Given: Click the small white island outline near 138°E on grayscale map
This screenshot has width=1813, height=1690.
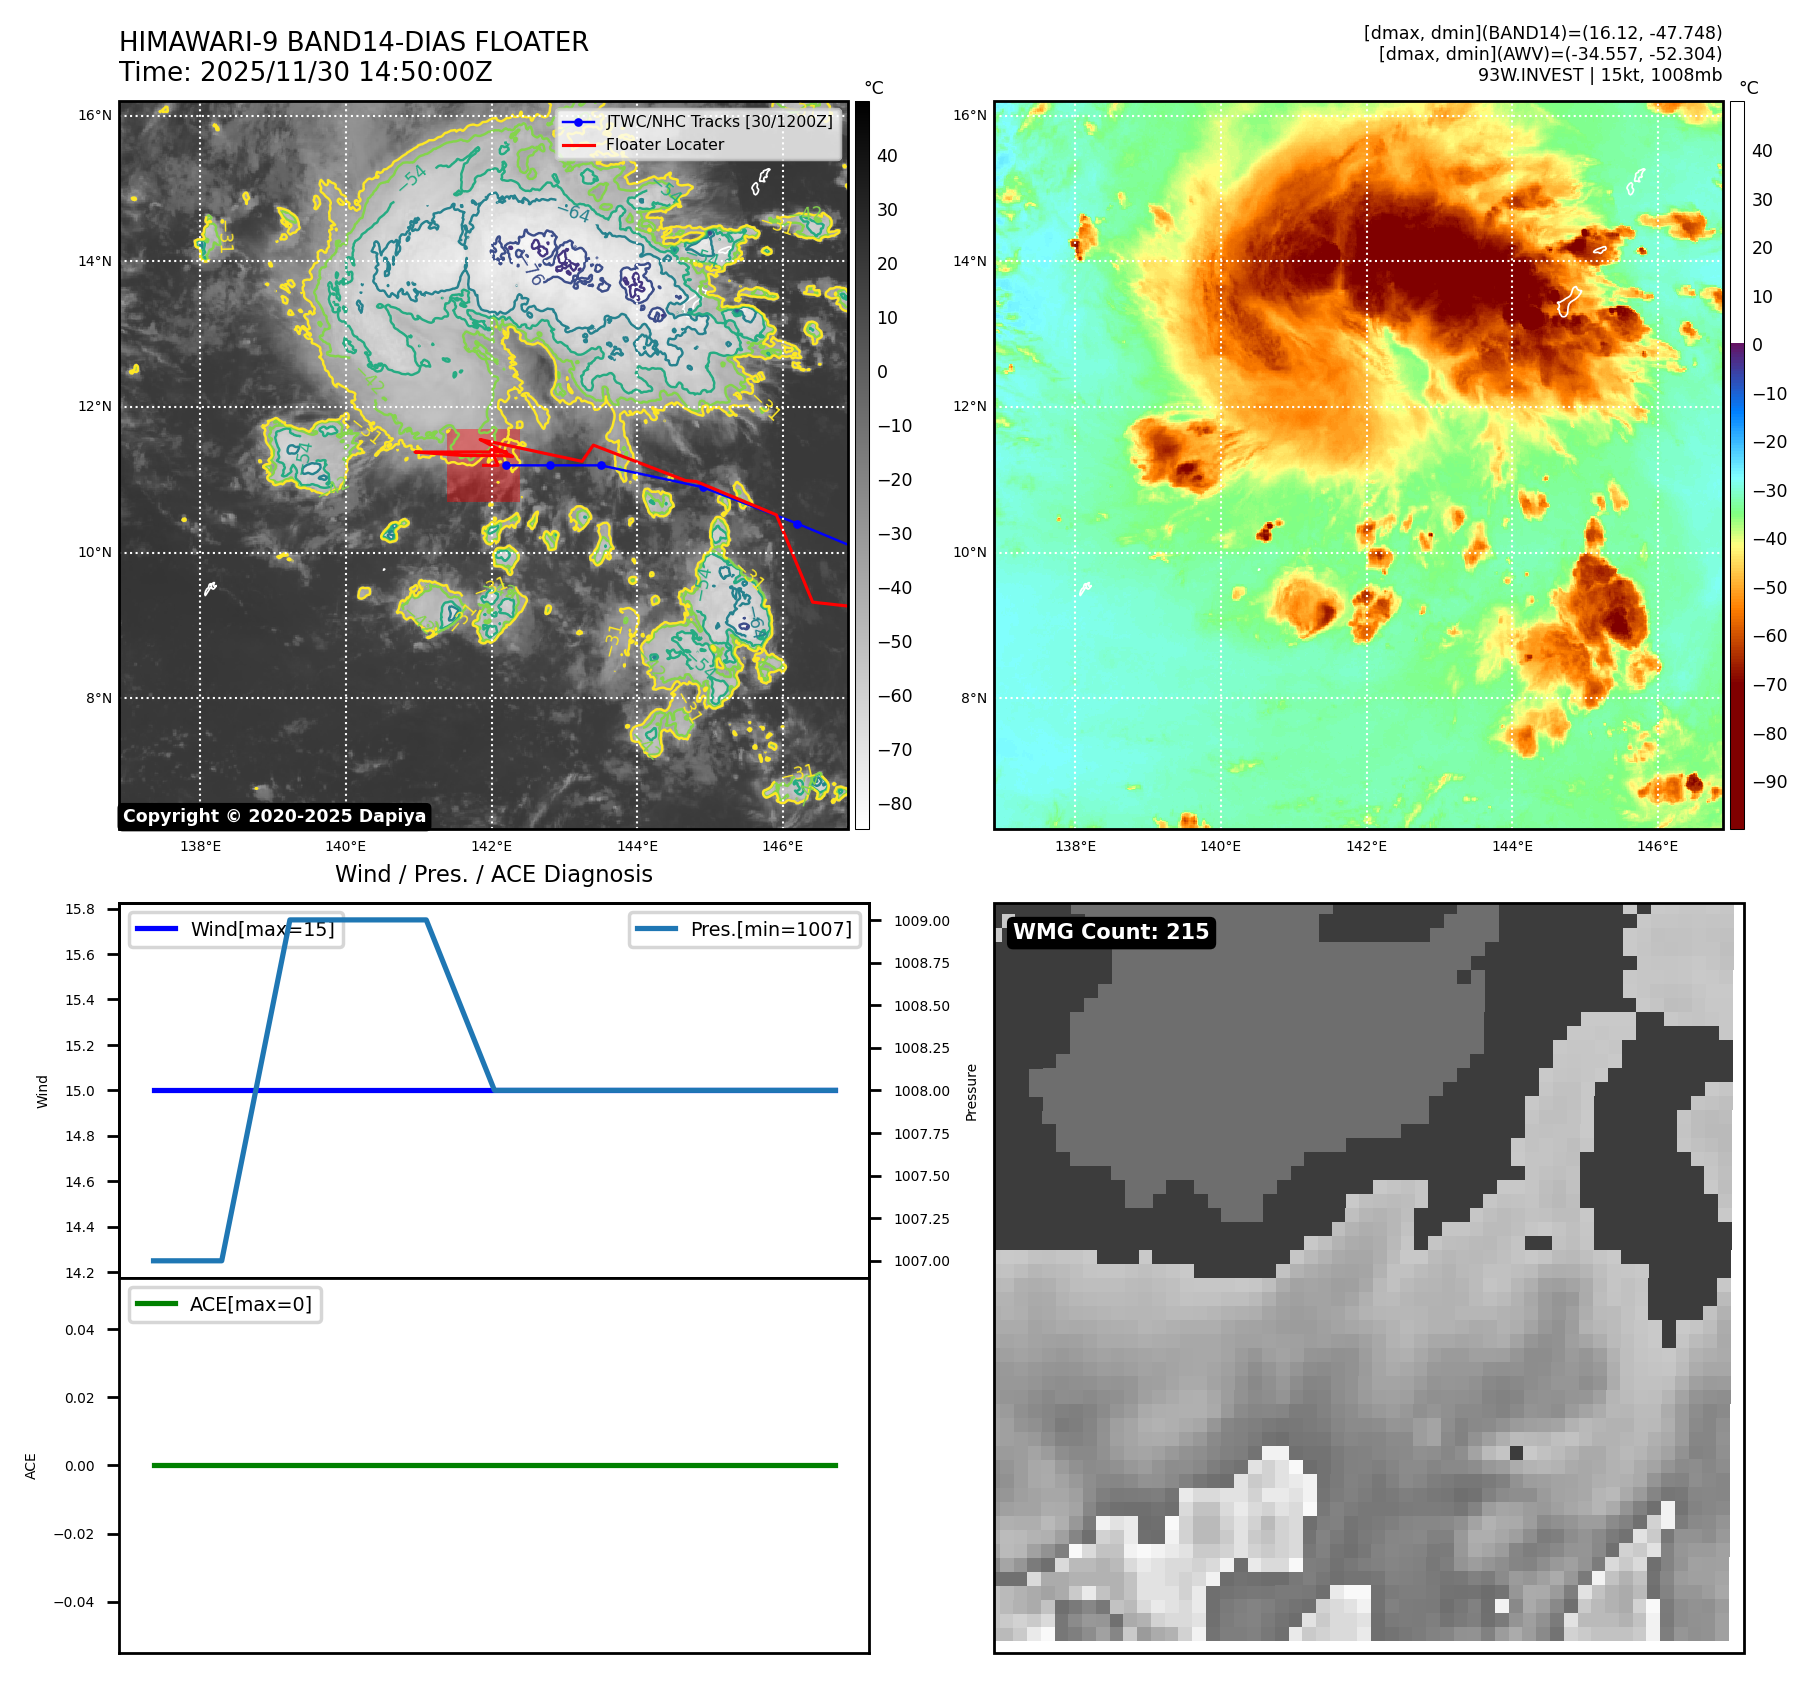Looking at the screenshot, I should point(210,588).
